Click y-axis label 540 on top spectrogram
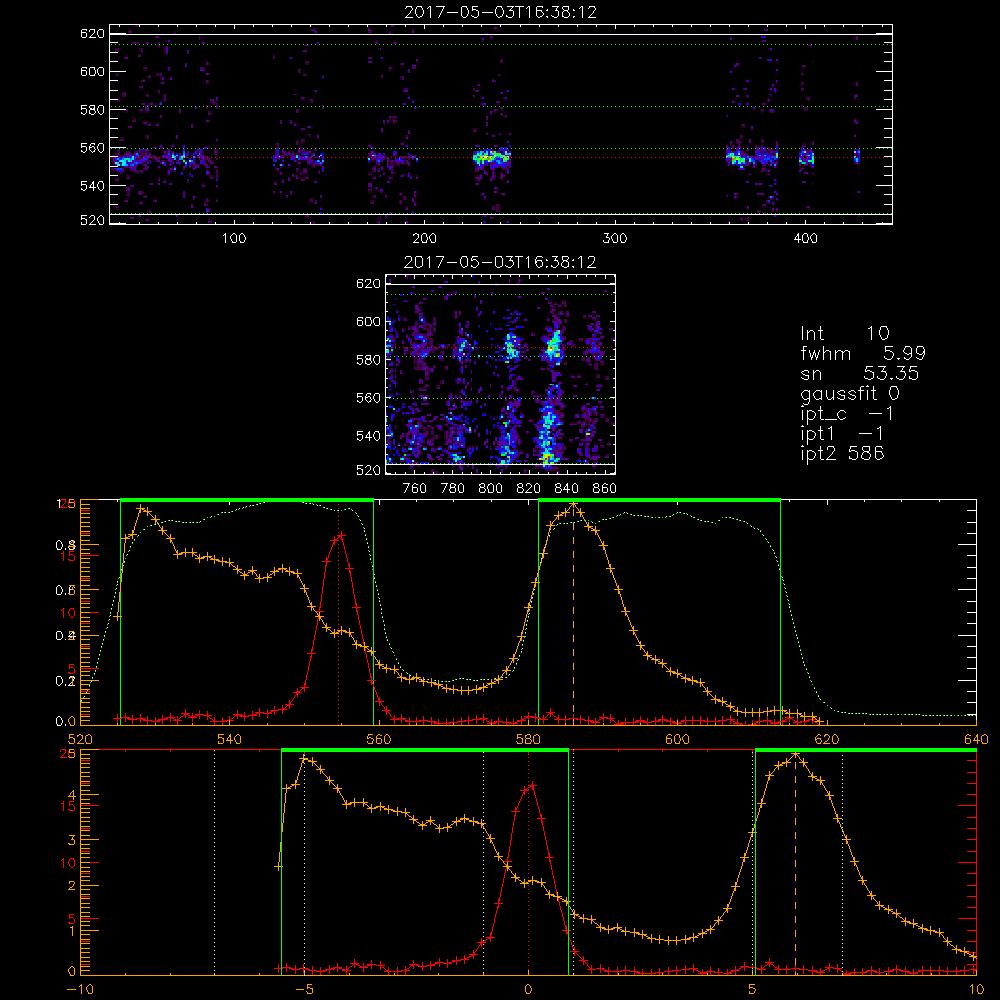Viewport: 1000px width, 1000px height. (x=92, y=186)
